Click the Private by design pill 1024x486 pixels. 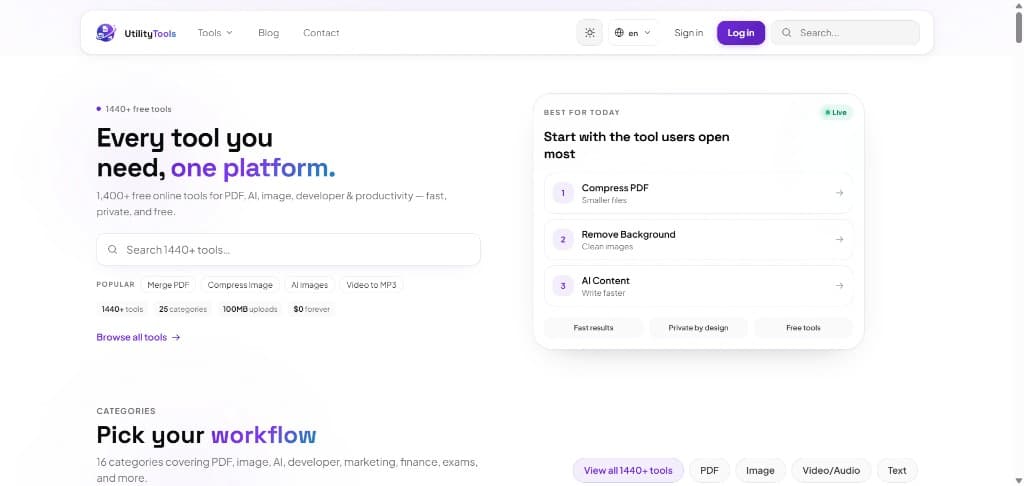698,328
